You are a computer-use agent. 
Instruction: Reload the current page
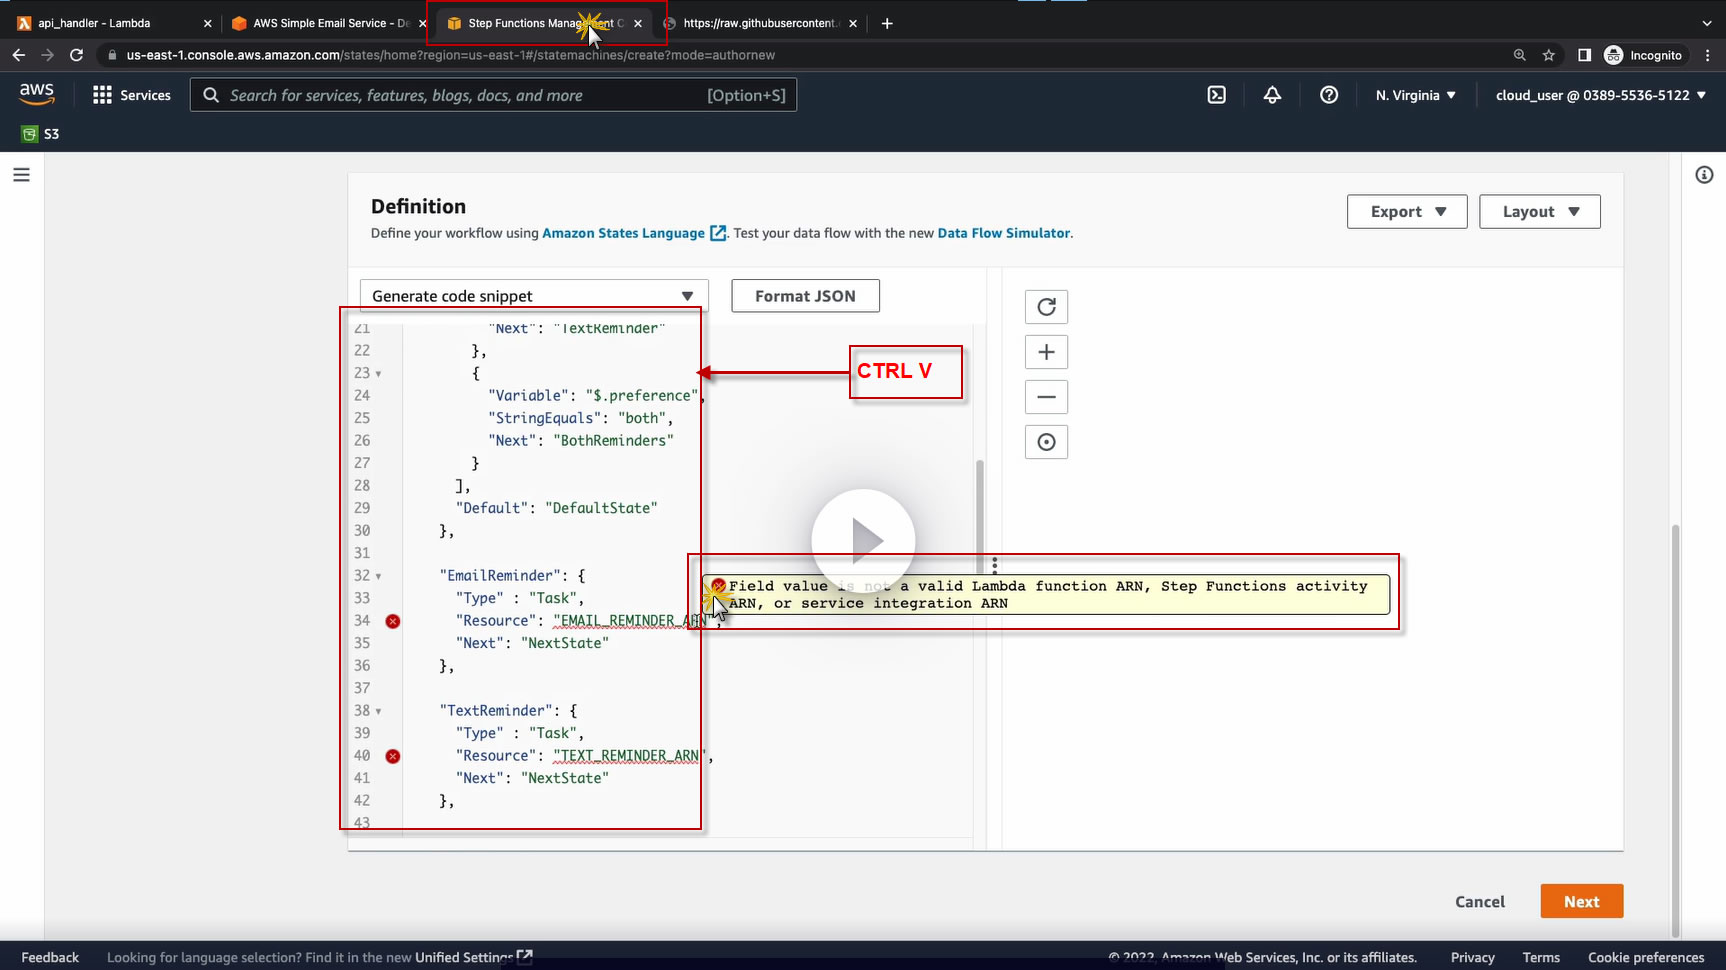tap(76, 55)
